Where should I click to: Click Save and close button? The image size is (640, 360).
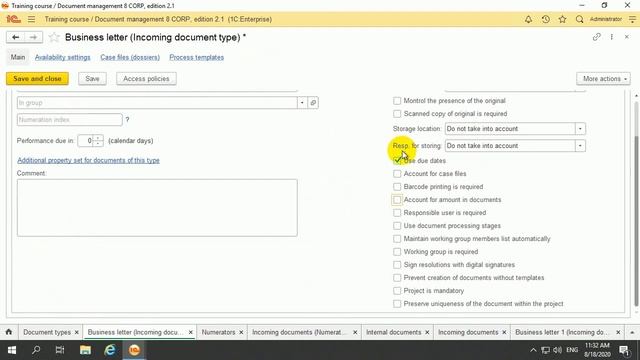coord(37,79)
